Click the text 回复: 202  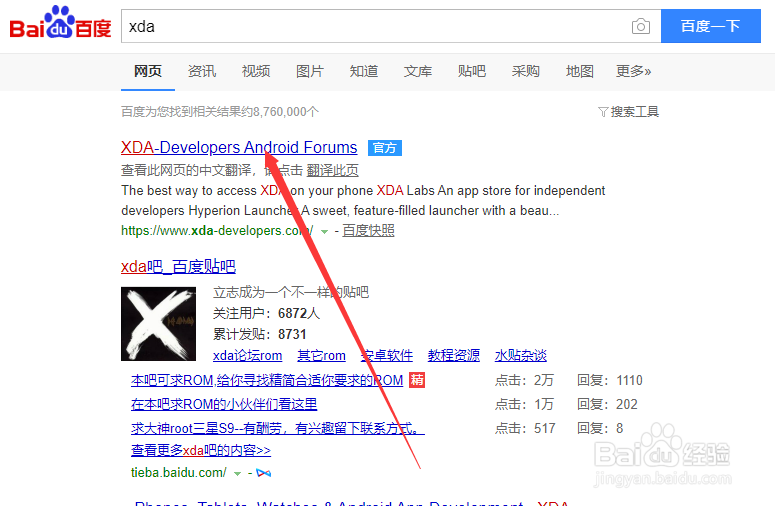click(x=607, y=405)
